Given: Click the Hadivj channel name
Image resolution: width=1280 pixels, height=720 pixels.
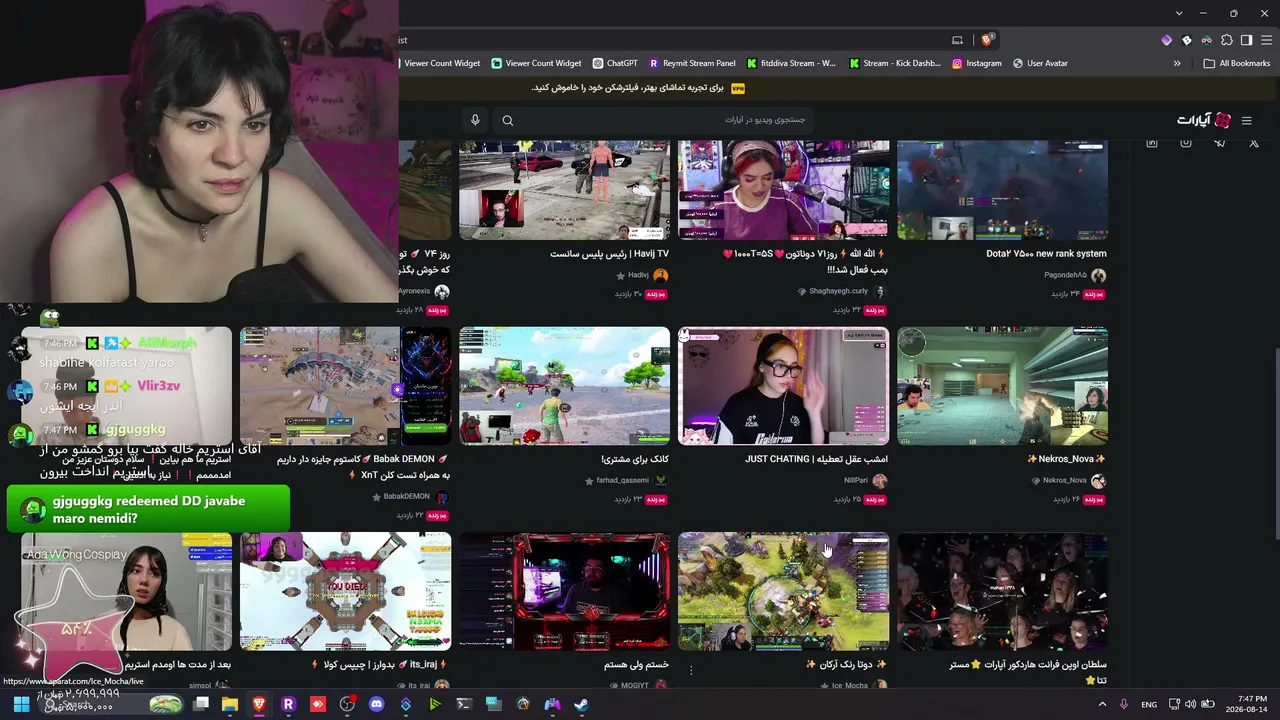Looking at the screenshot, I should [638, 275].
